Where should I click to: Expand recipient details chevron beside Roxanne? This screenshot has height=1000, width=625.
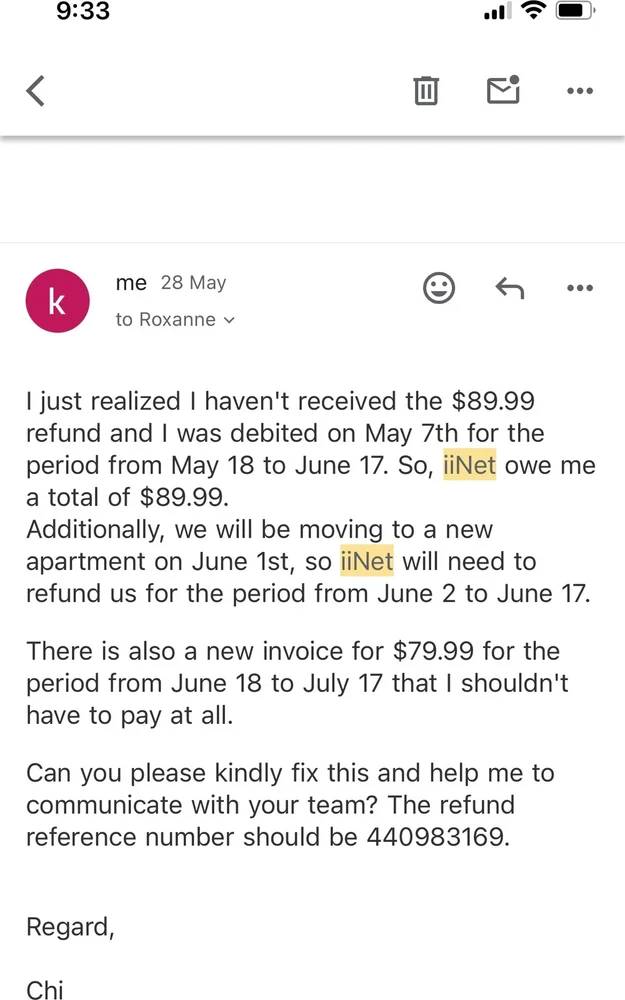(x=229, y=320)
